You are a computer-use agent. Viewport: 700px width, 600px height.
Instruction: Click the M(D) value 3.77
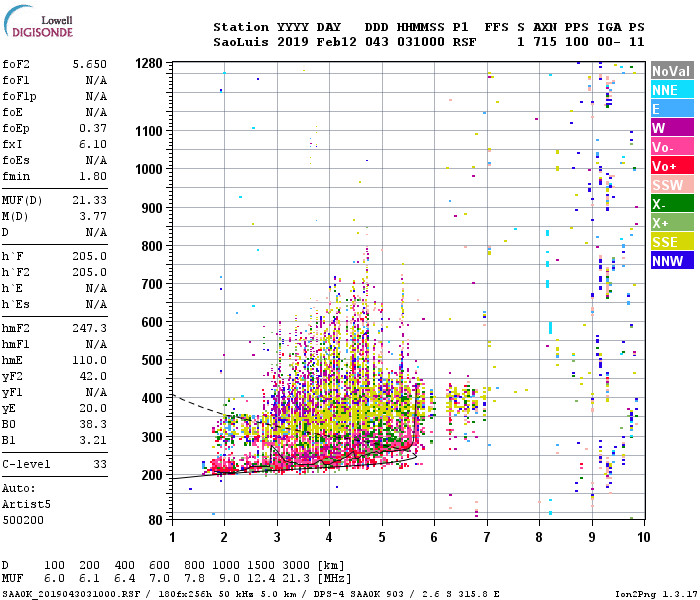point(93,216)
